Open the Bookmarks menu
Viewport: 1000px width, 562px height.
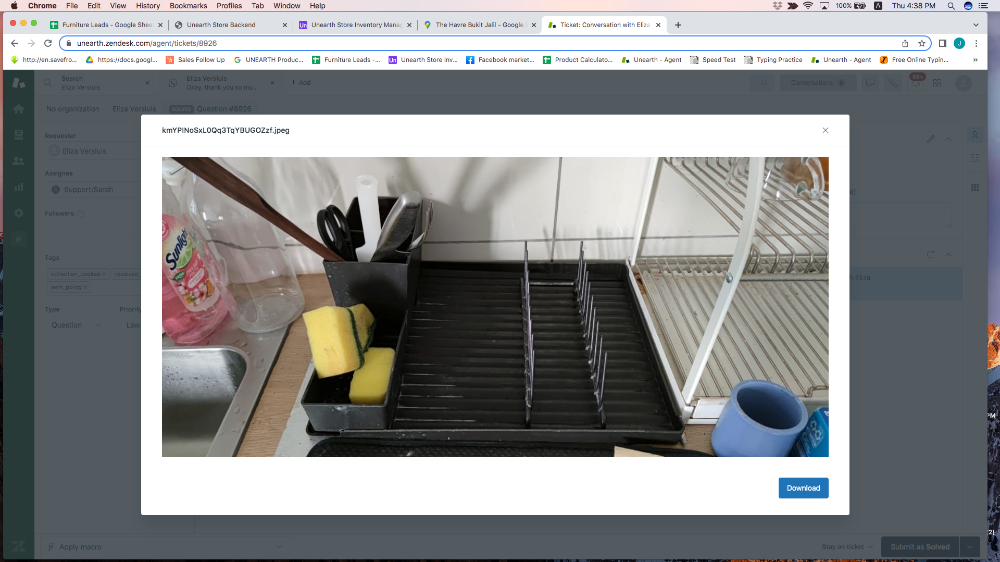(x=188, y=6)
